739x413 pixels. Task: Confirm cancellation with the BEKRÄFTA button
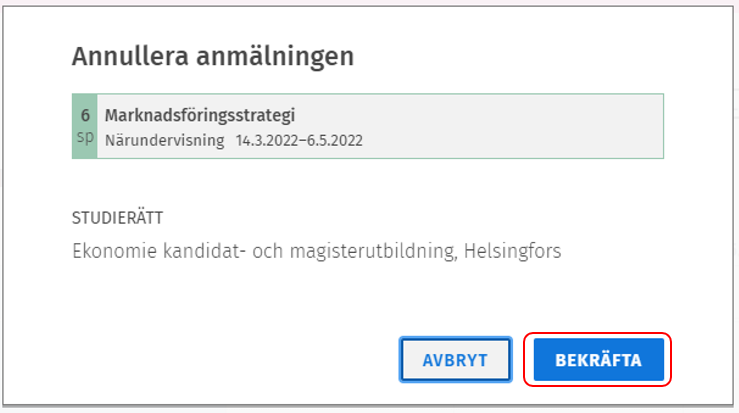(x=597, y=360)
